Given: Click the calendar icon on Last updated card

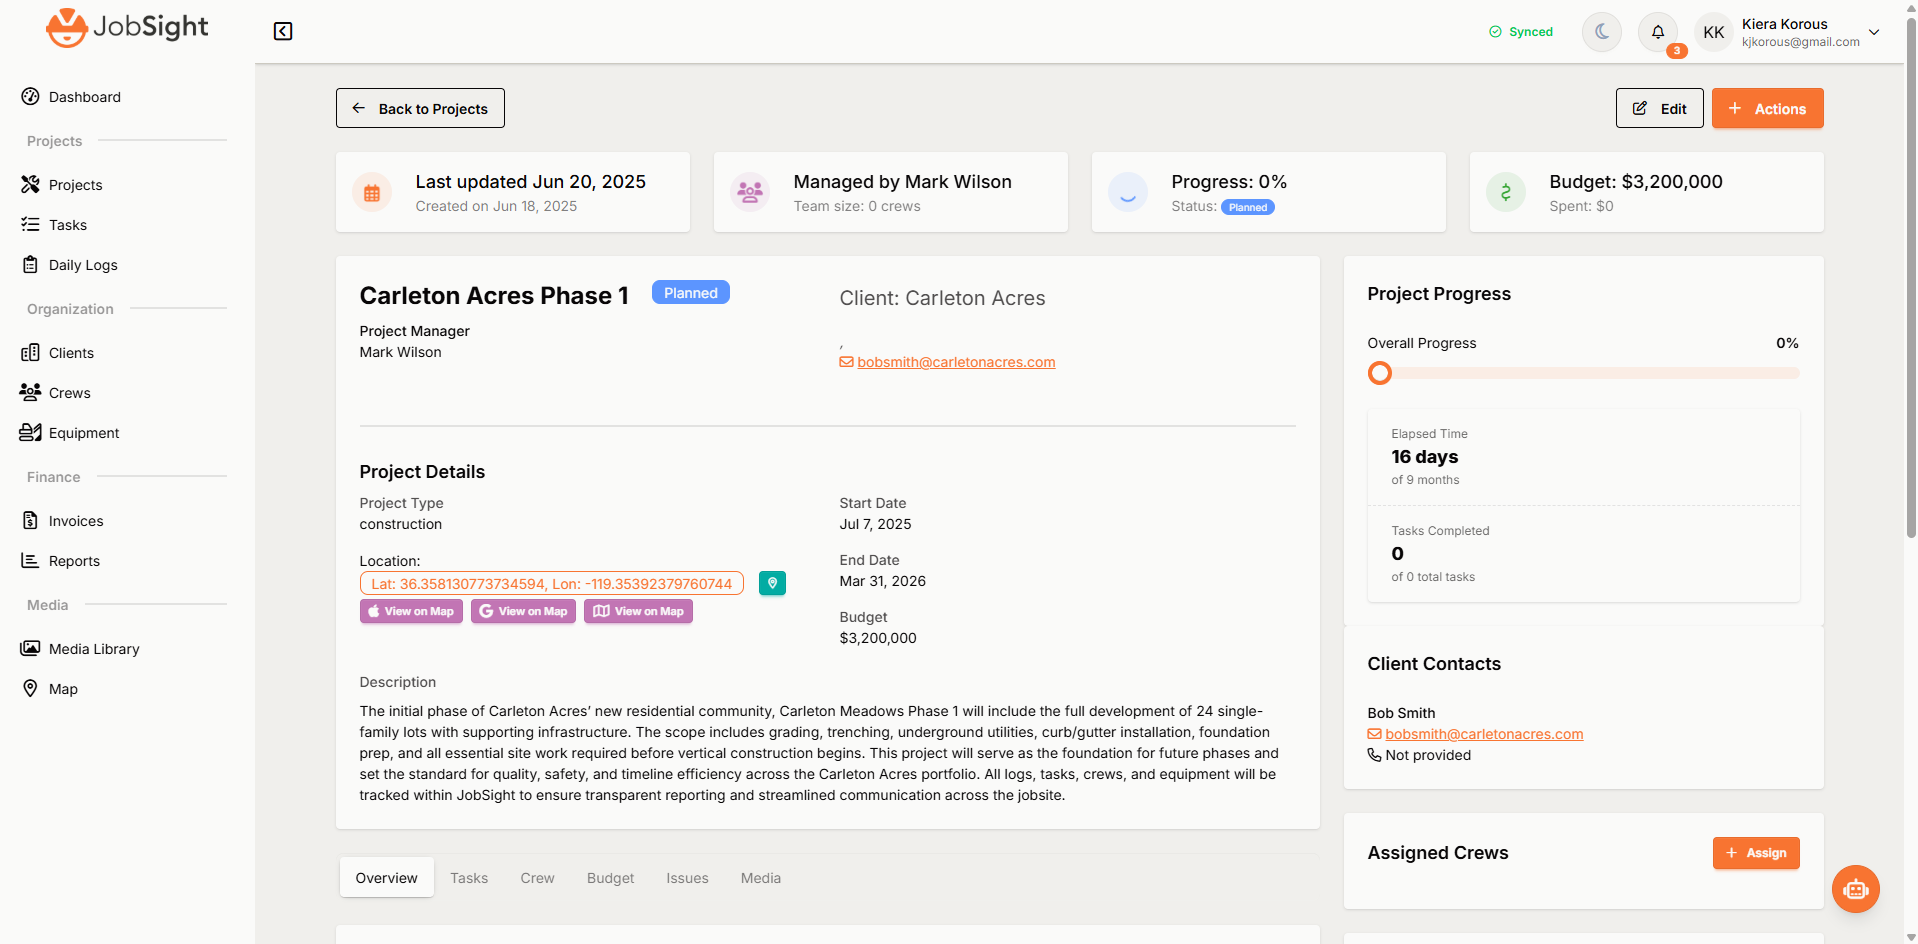Looking at the screenshot, I should click(372, 192).
